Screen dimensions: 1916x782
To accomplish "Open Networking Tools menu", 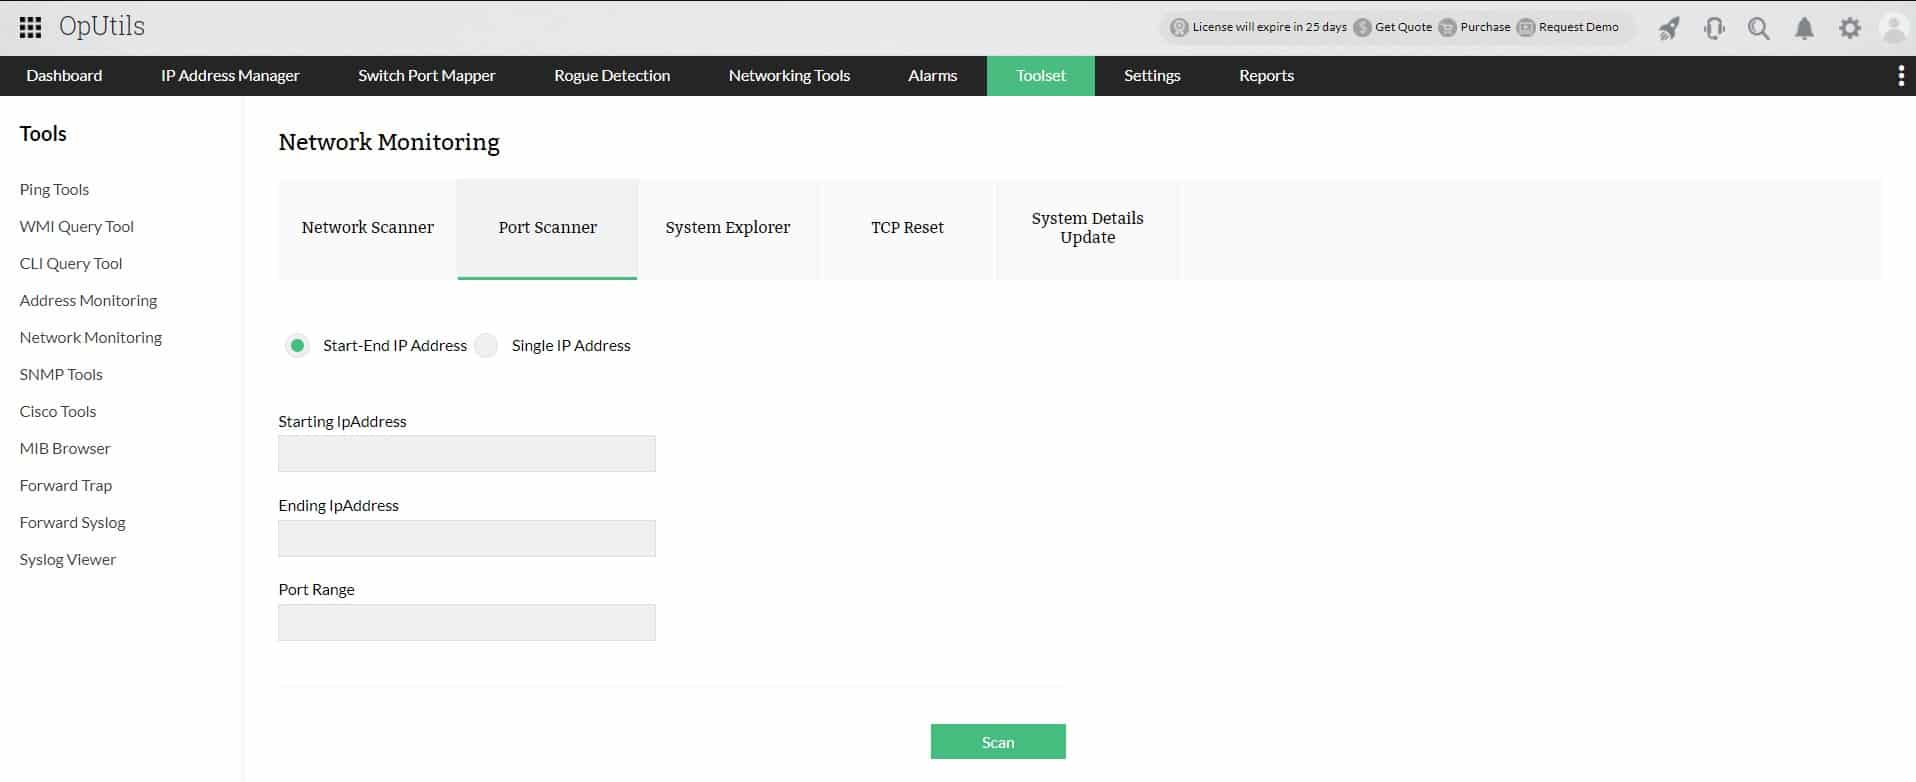I will pyautogui.click(x=789, y=76).
